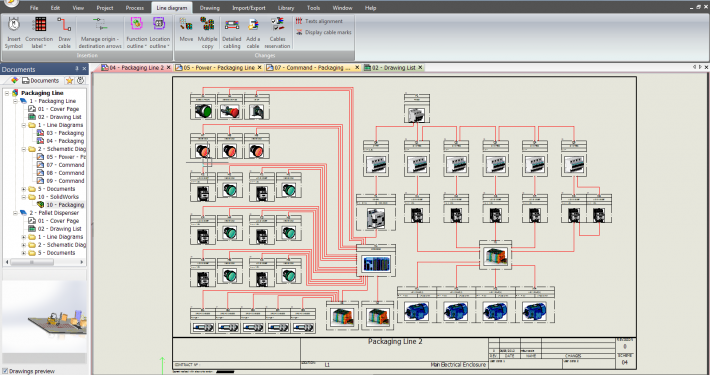Open Cables reservation
The image size is (710, 375).
coord(277,32)
